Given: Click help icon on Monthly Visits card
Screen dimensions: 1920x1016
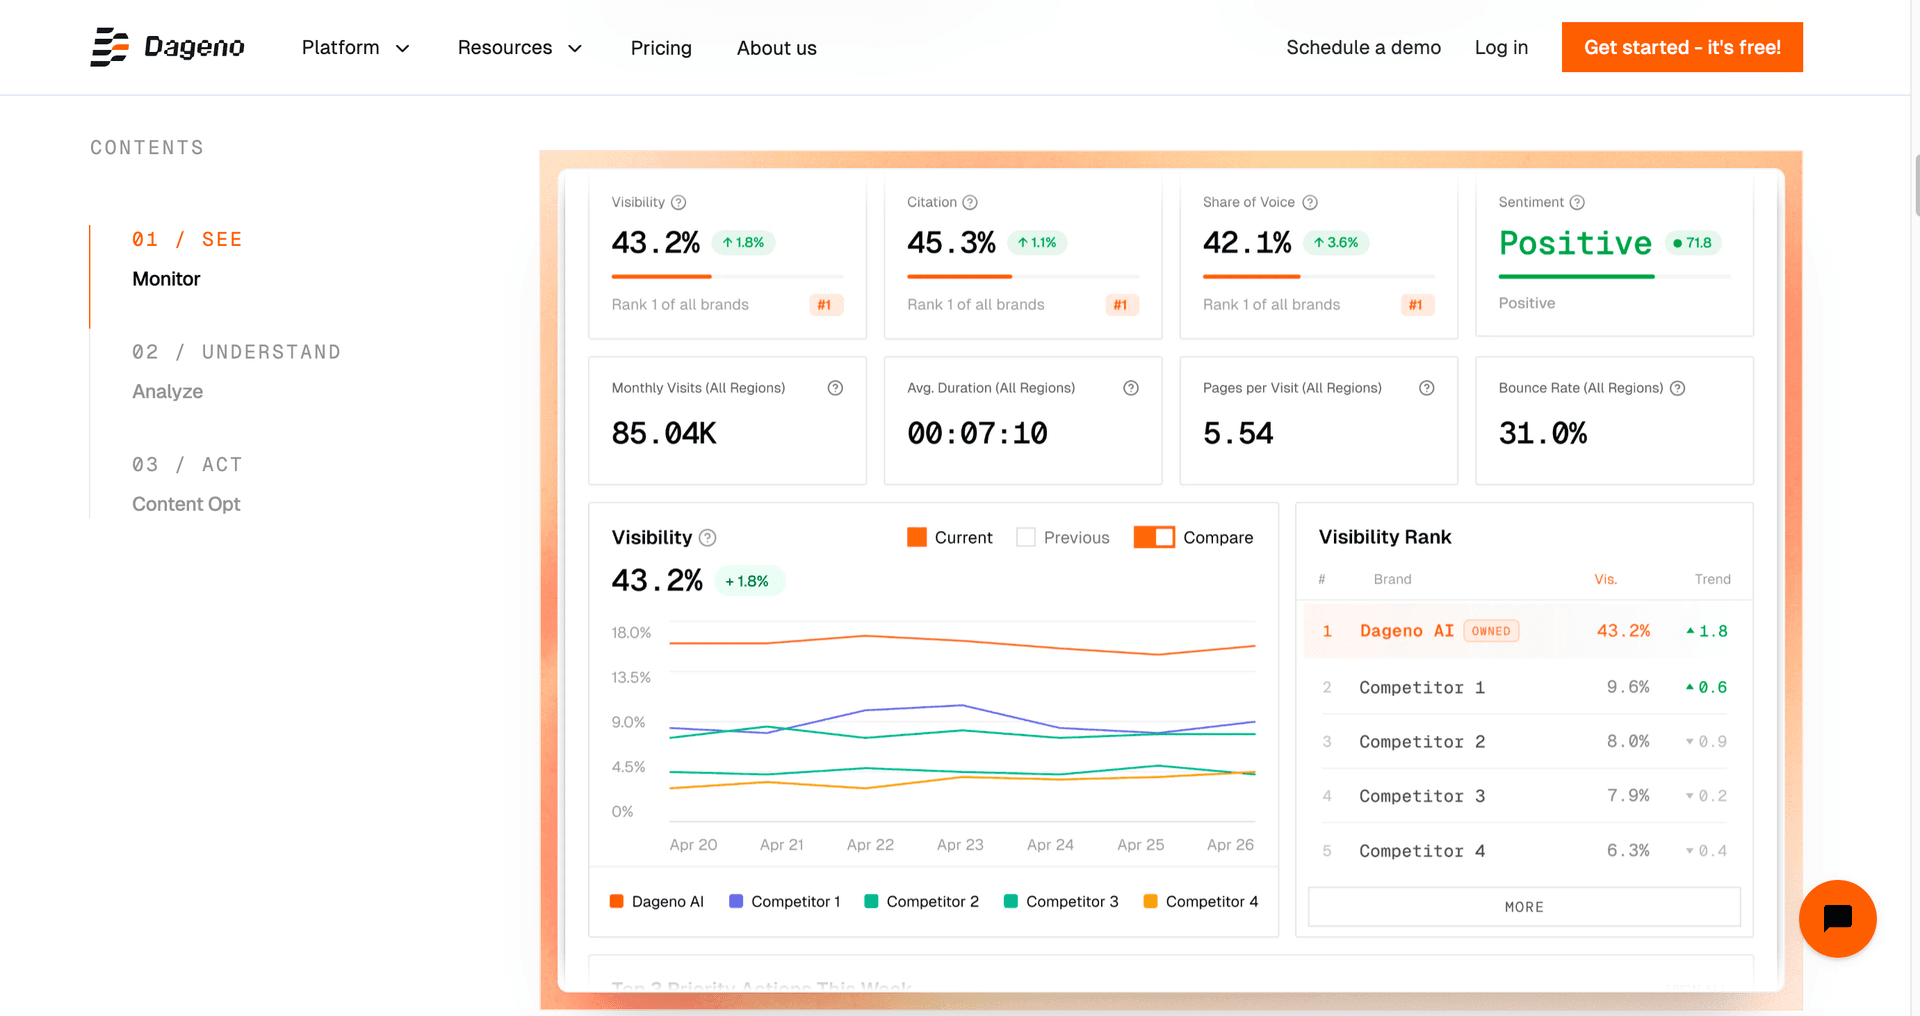Looking at the screenshot, I should [x=835, y=388].
